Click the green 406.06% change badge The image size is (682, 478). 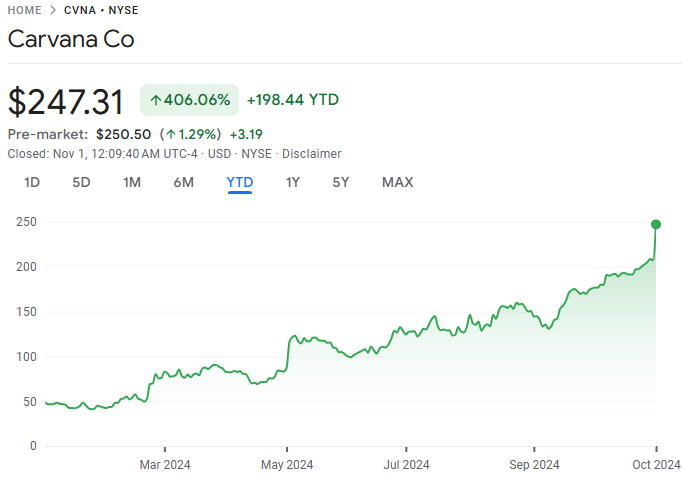[x=189, y=100]
